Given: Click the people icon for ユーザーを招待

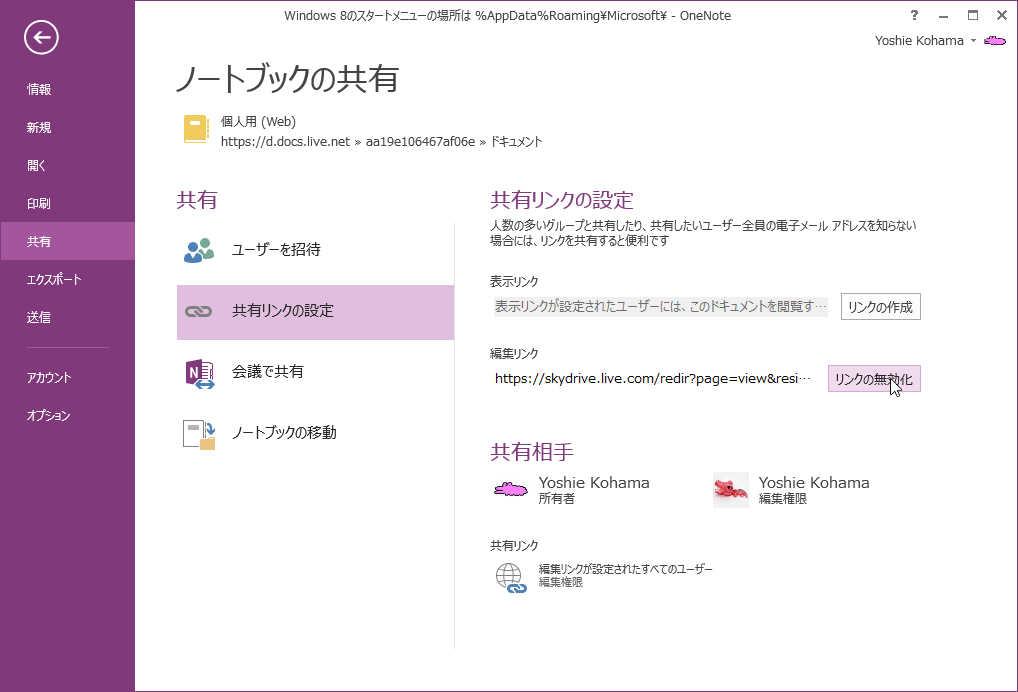Looking at the screenshot, I should point(199,250).
